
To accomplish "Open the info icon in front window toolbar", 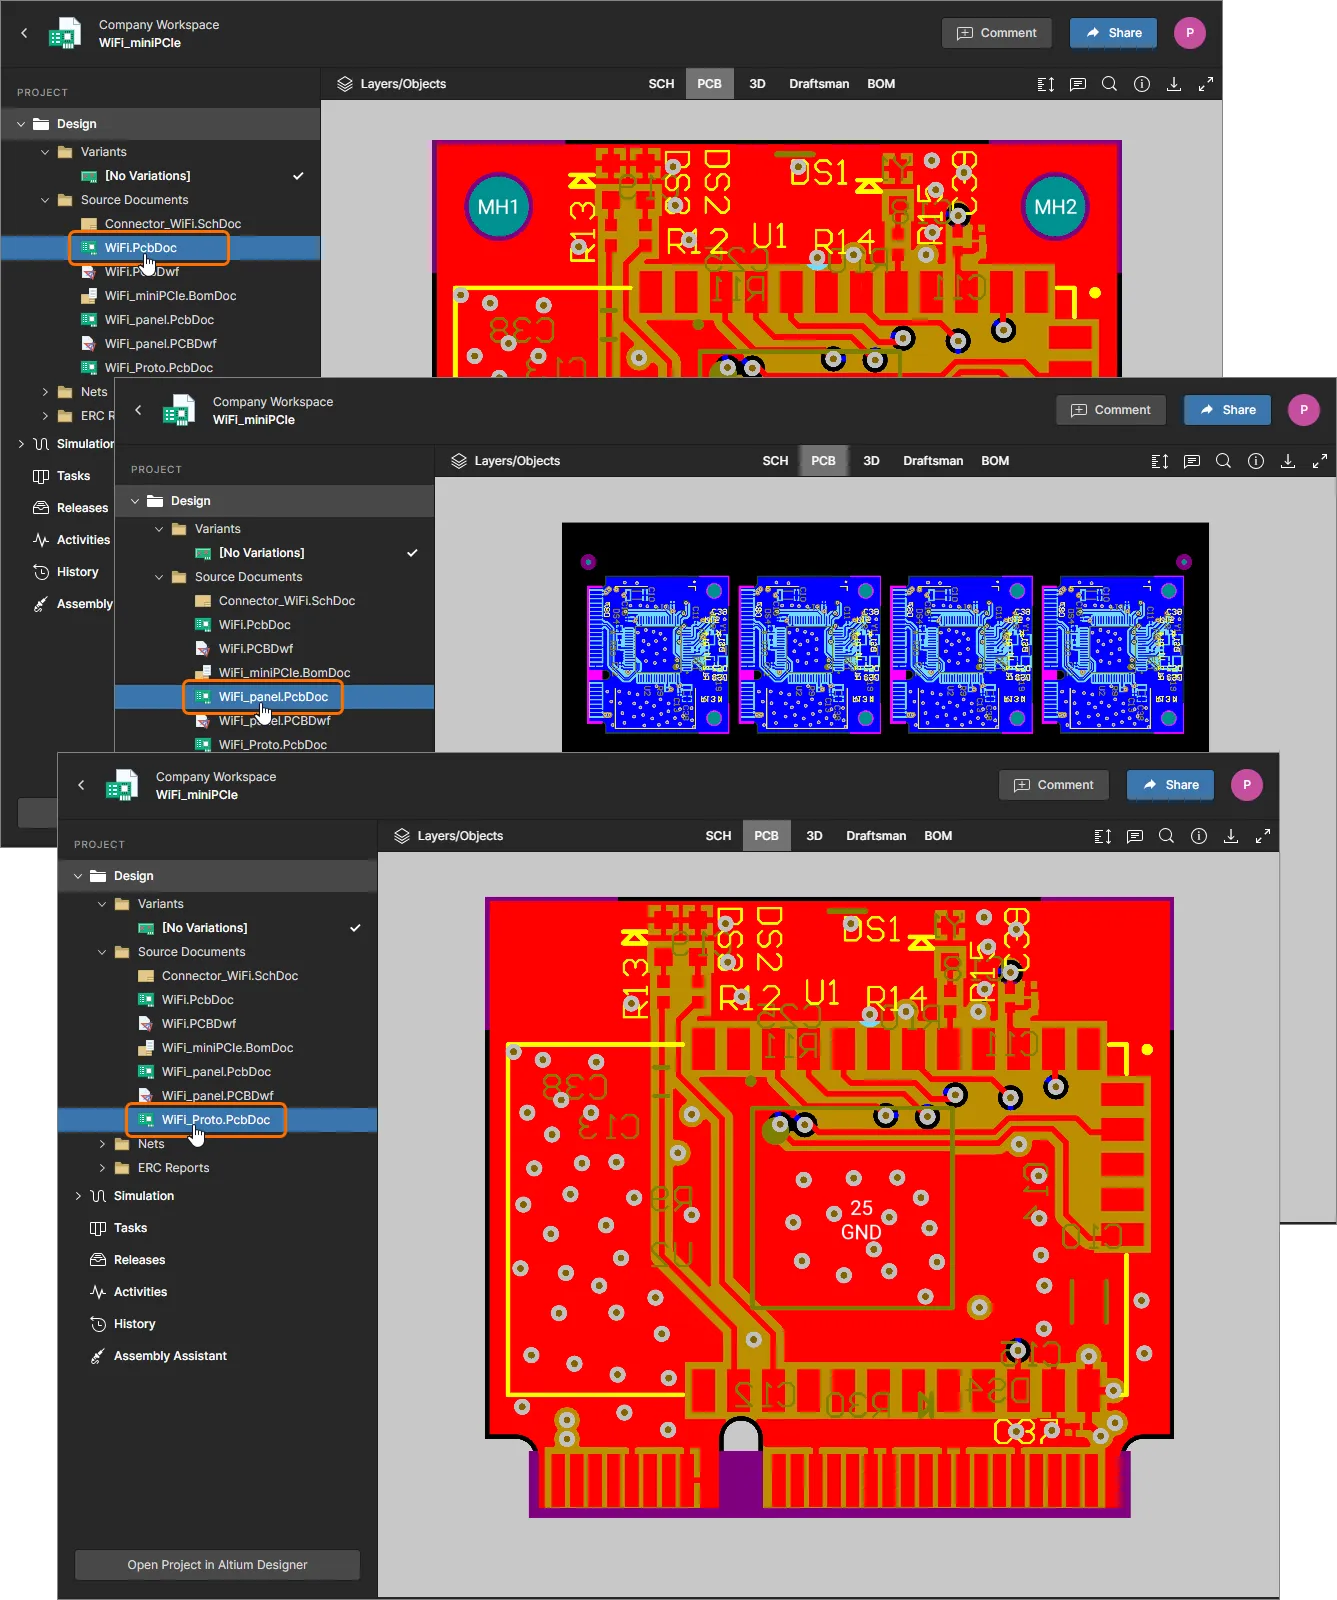I will tap(1199, 836).
